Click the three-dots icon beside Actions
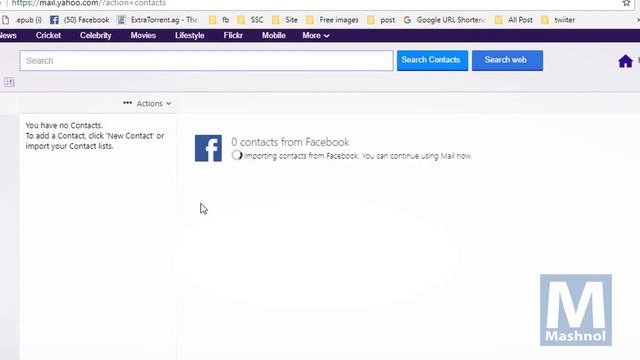This screenshot has height=360, width=640. click(127, 103)
